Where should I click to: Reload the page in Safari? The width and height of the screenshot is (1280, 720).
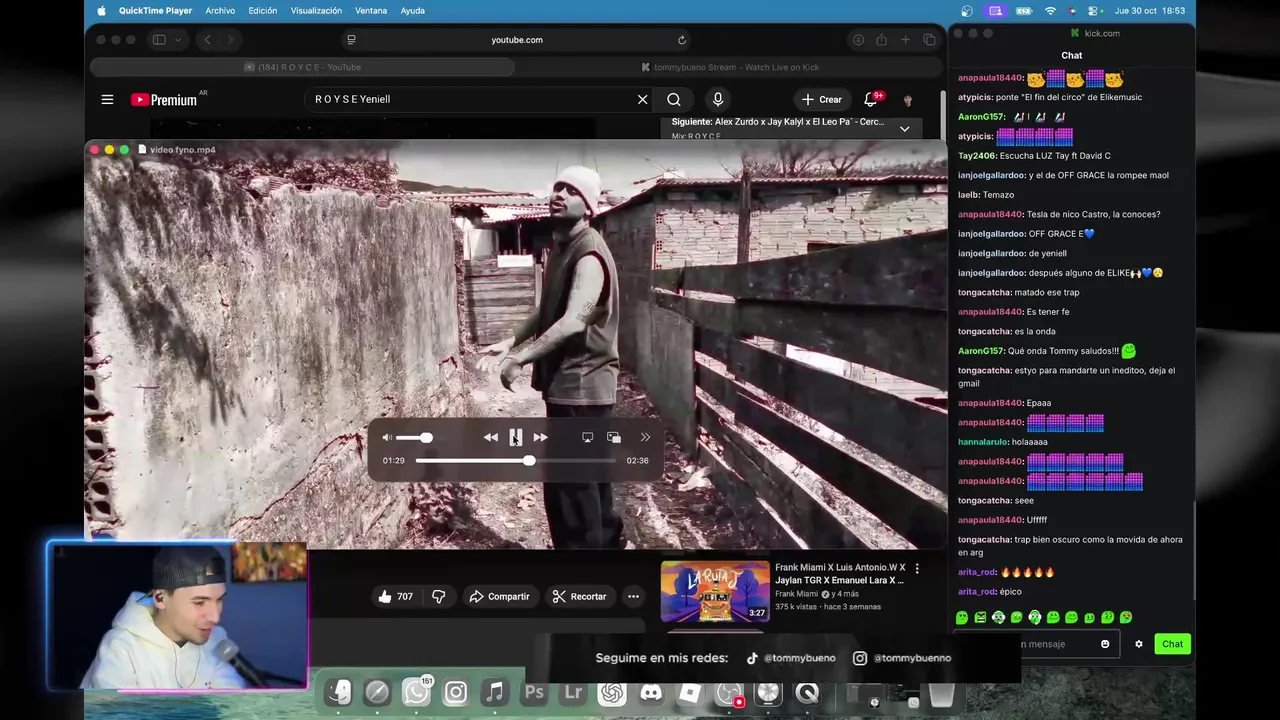tap(682, 40)
